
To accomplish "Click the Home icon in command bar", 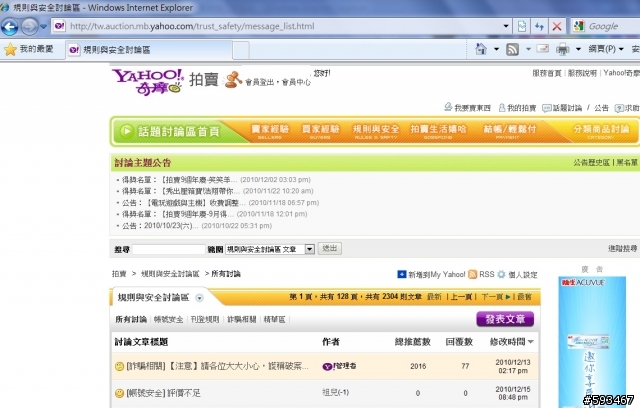I will coord(481,49).
